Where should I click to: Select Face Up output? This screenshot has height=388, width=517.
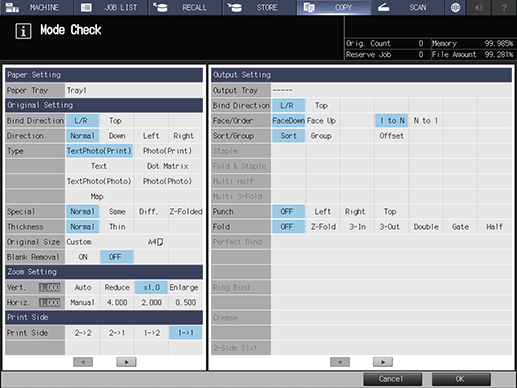coord(322,121)
